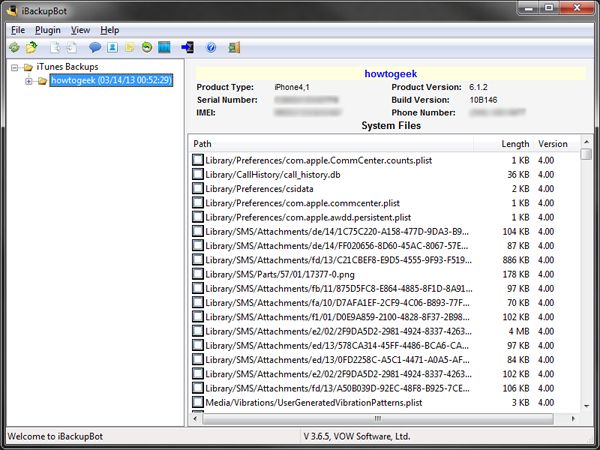Click the open backup folder toolbar icon
Viewport: 600px width, 450px height.
pos(32,47)
